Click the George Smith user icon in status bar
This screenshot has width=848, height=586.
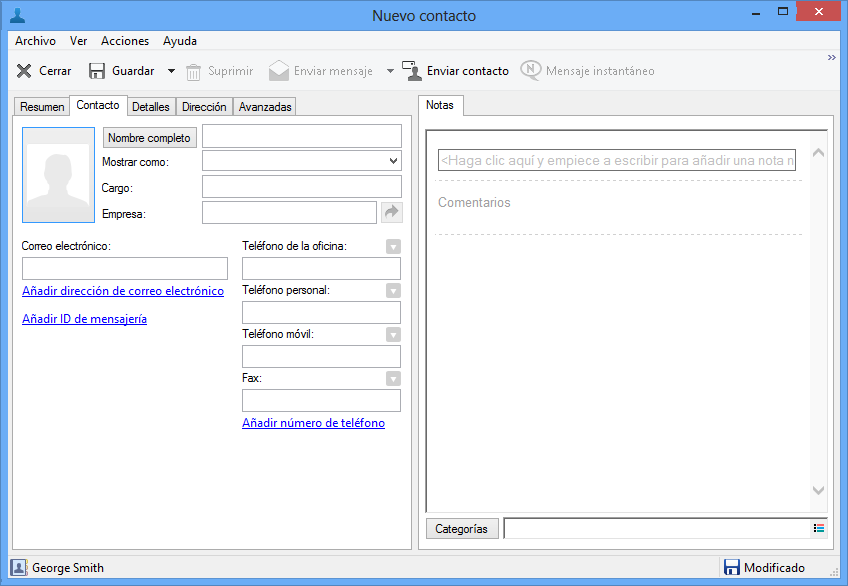tap(18, 568)
